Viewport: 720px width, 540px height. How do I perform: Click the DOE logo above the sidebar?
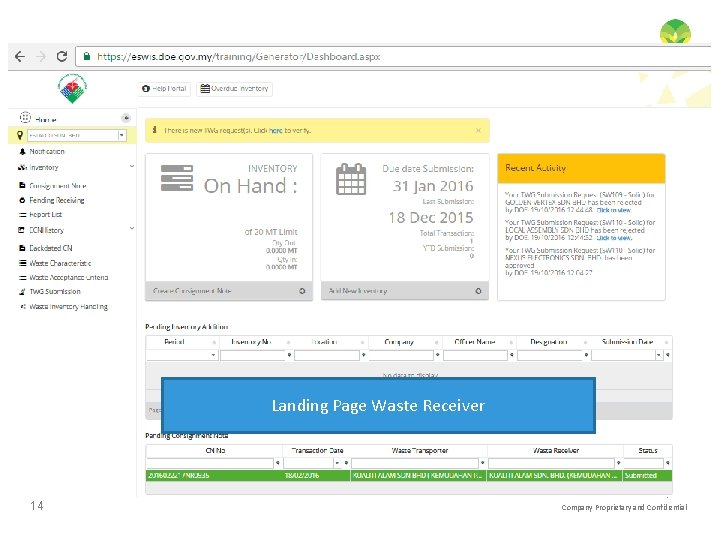73,88
